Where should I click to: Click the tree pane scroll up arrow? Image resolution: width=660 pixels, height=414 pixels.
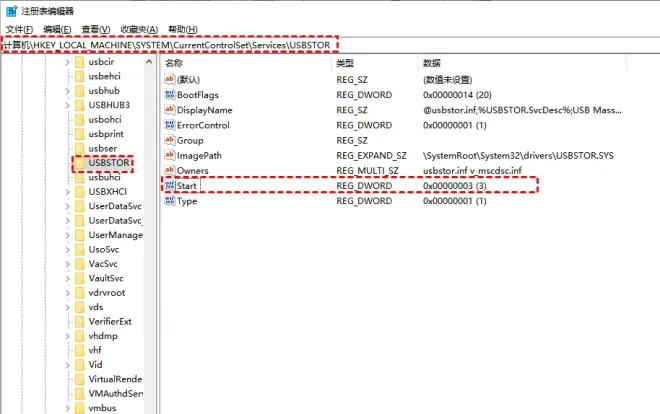pos(149,62)
